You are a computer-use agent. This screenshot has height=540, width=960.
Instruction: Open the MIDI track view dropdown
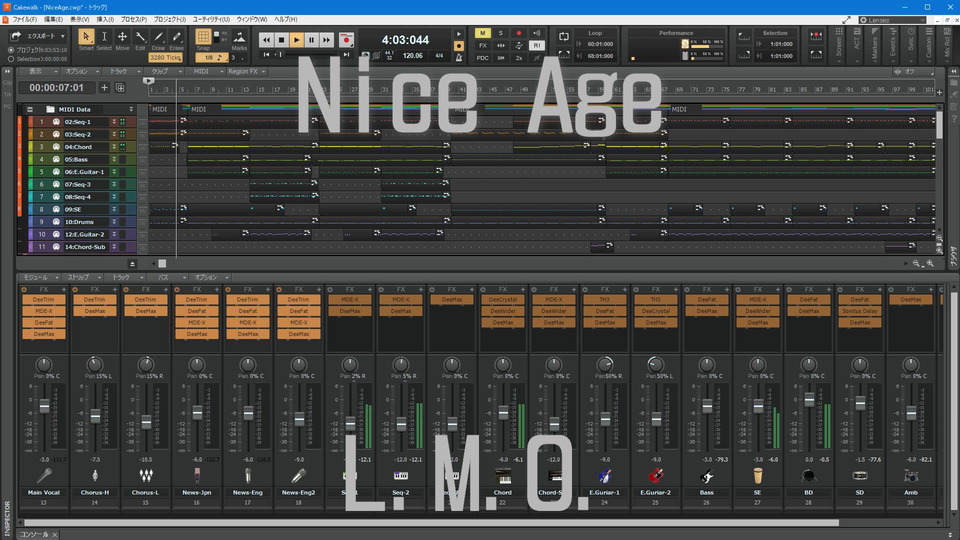(205, 71)
